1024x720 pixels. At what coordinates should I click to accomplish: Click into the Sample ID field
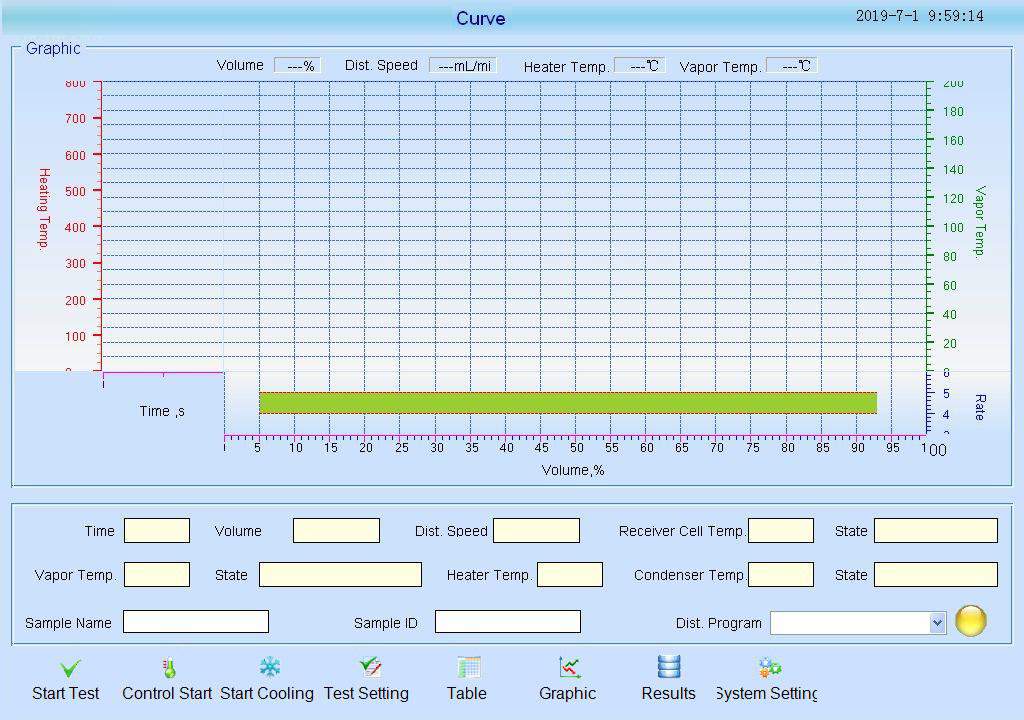pyautogui.click(x=507, y=622)
